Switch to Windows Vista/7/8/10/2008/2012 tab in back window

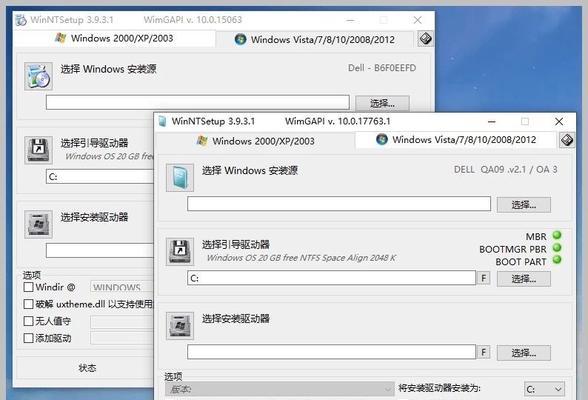point(315,39)
